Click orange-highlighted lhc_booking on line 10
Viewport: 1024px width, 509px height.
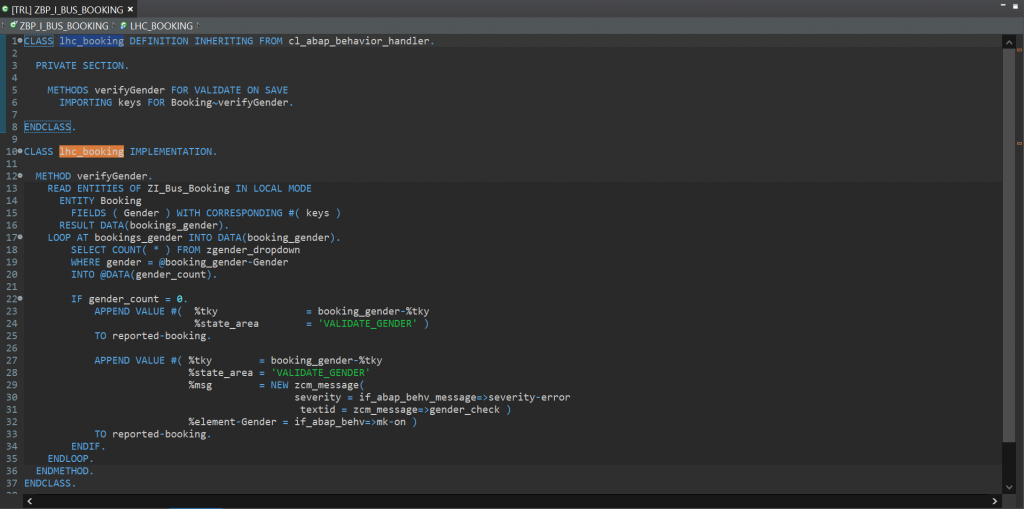(x=91, y=152)
